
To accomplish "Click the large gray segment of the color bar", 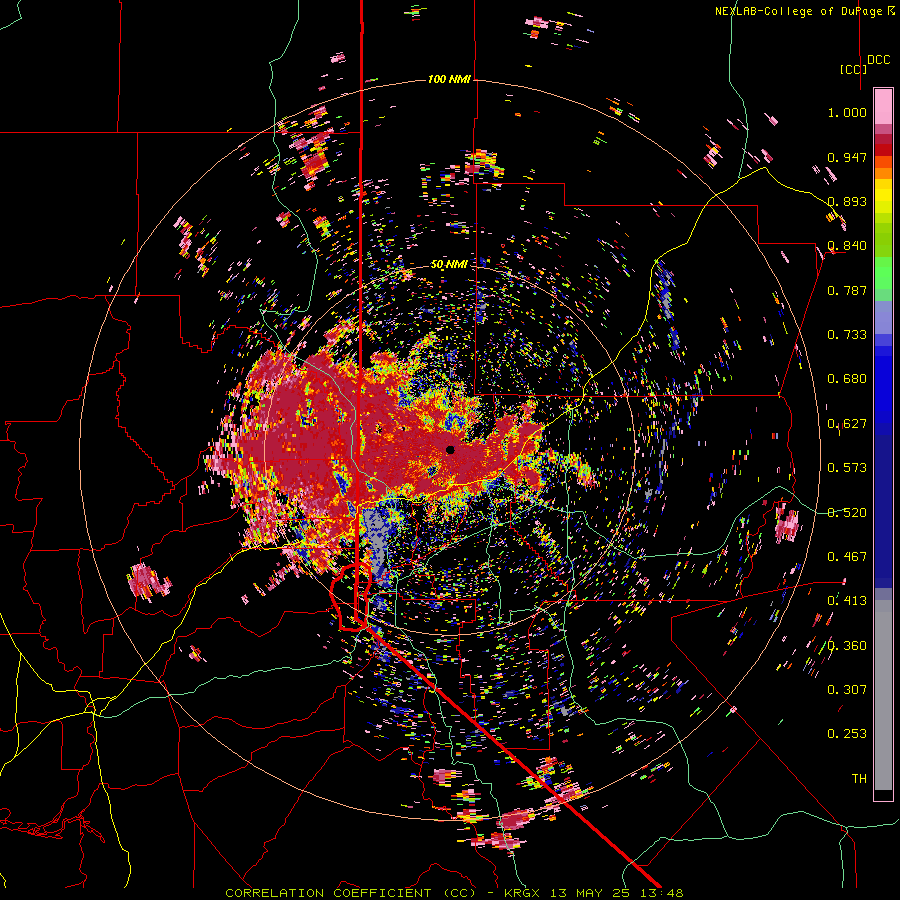I will (x=883, y=695).
